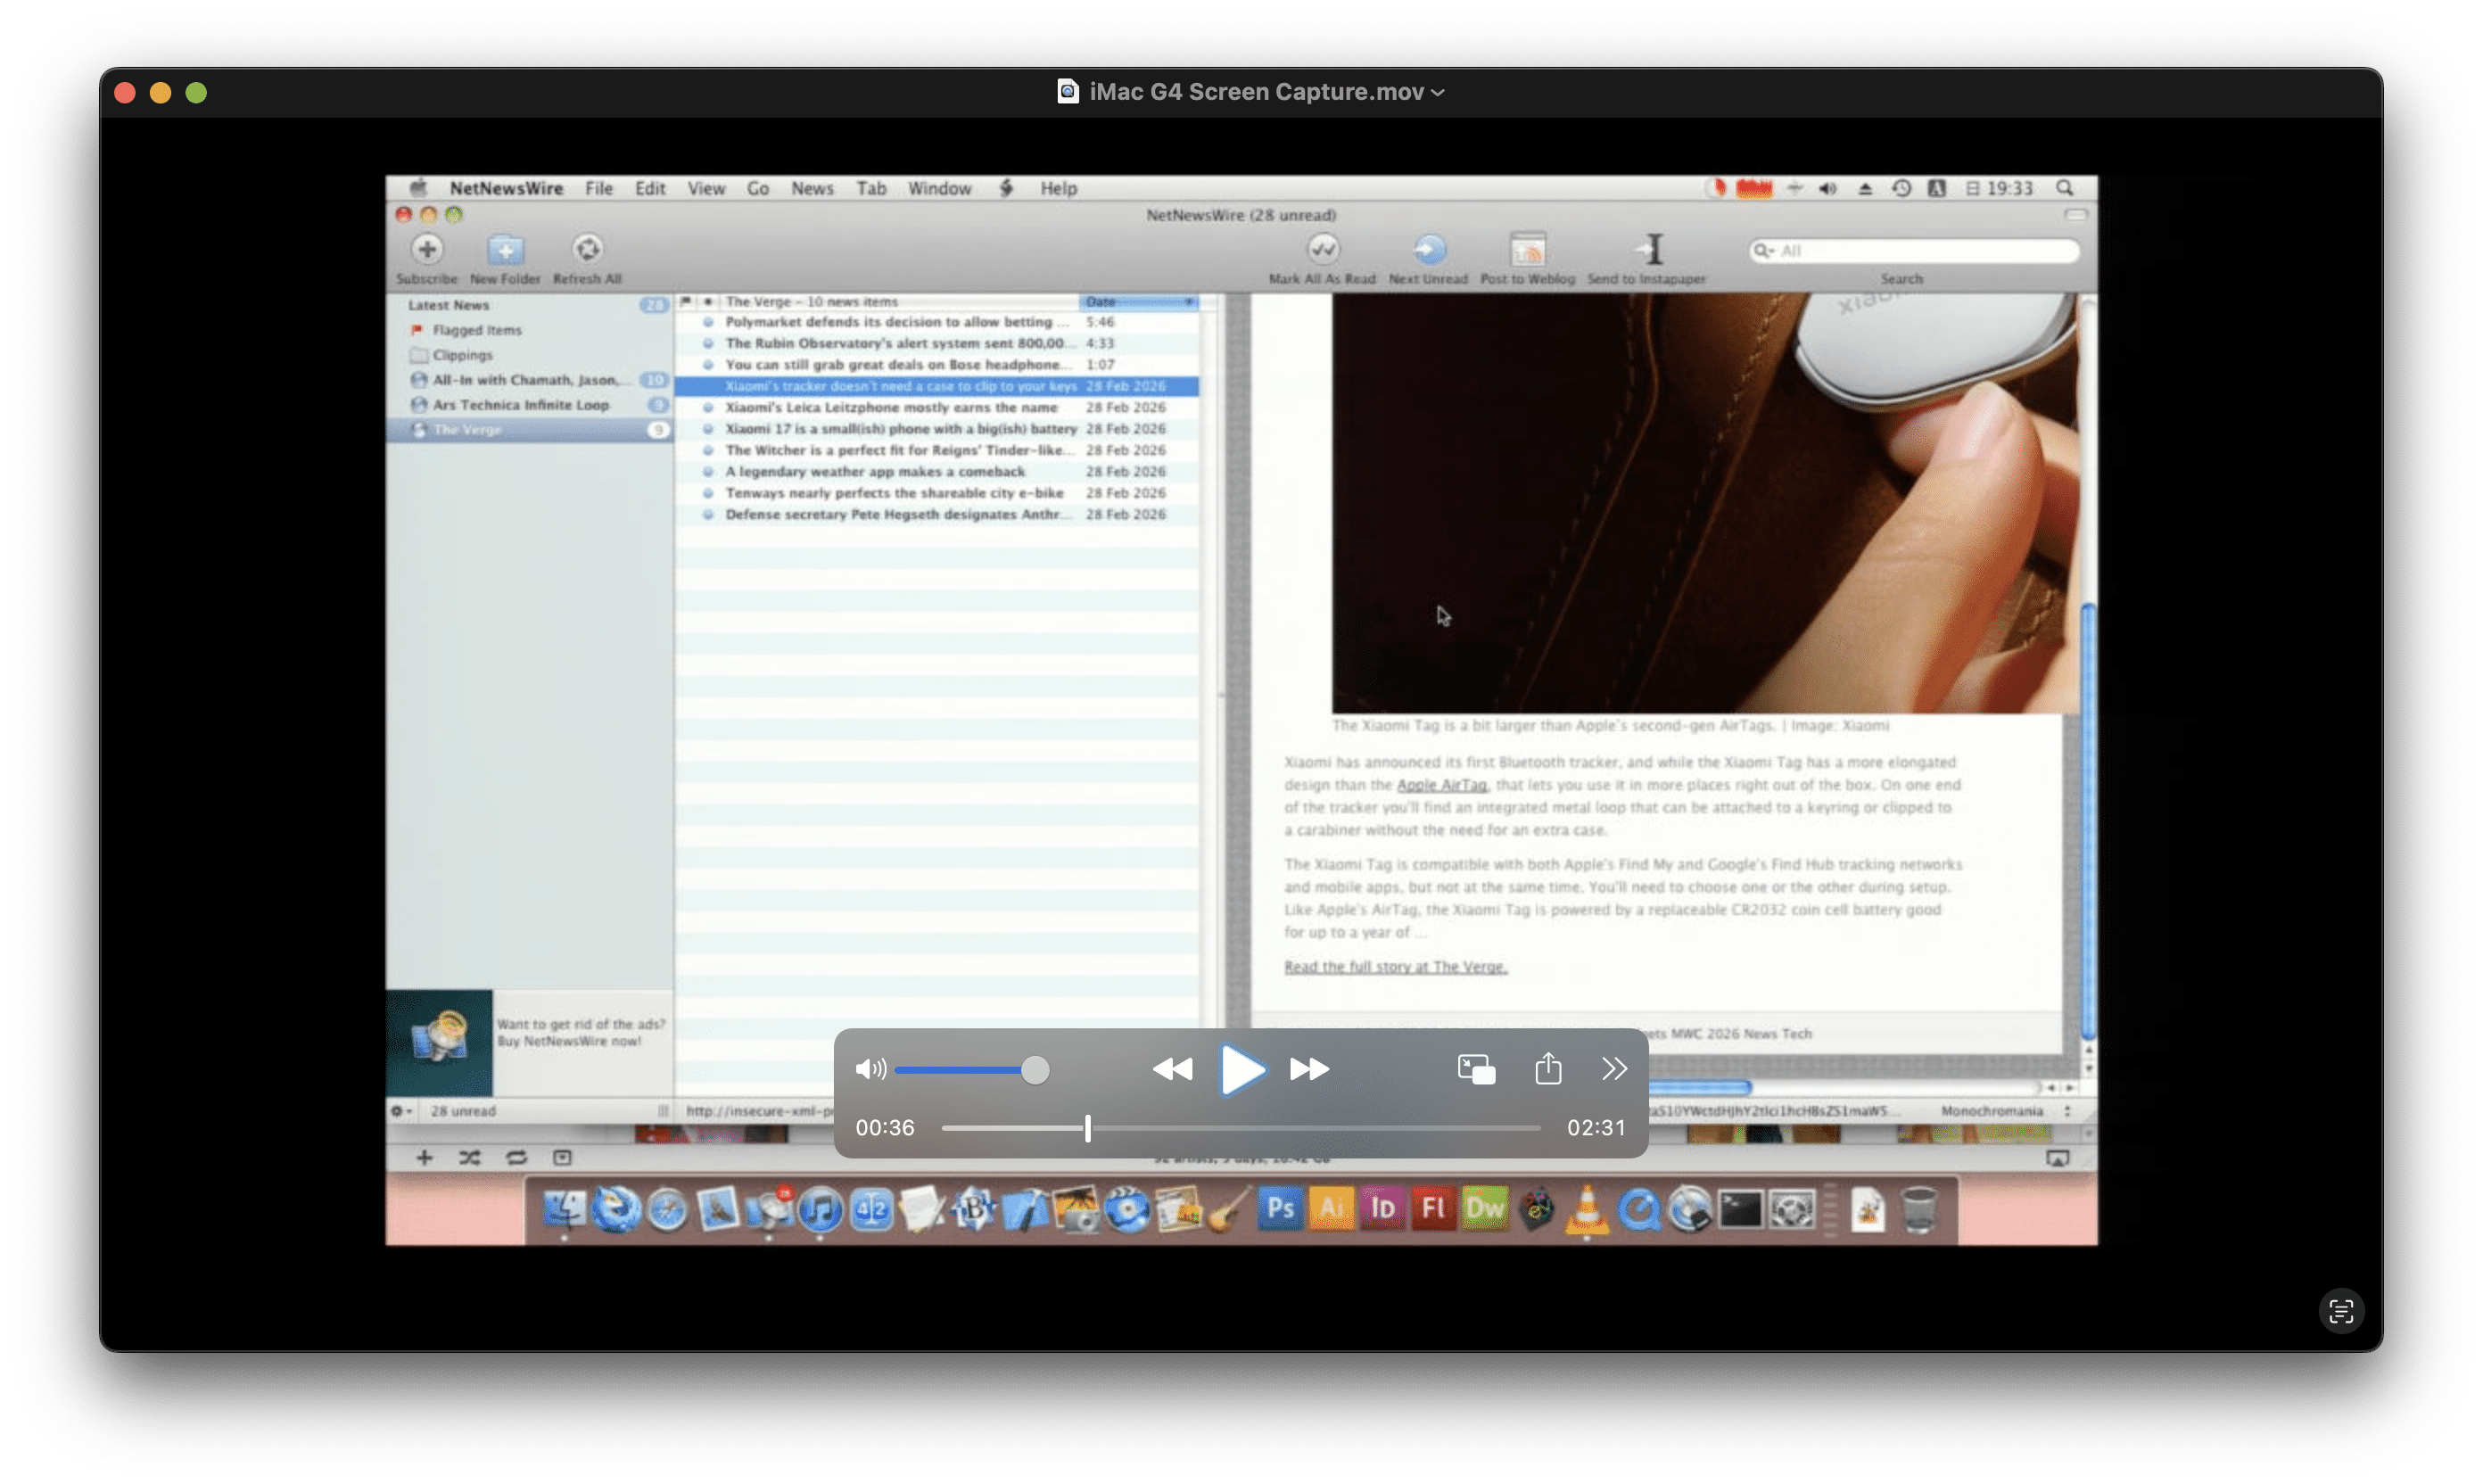This screenshot has width=2483, height=1484.
Task: Enable picture-in-picture mode
Action: (1476, 1070)
